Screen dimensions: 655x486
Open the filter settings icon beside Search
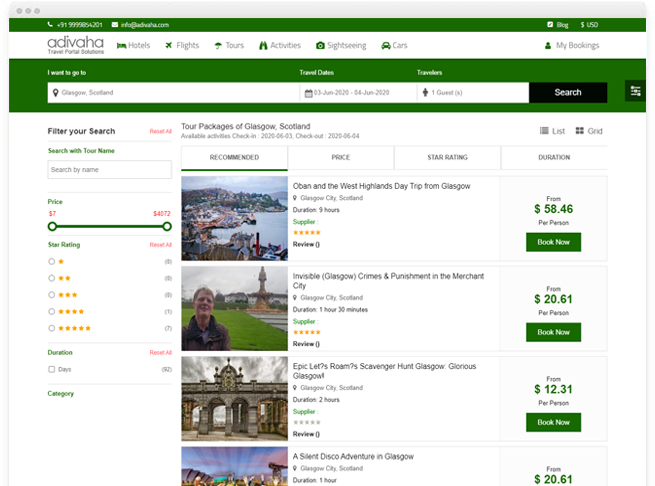click(x=634, y=92)
